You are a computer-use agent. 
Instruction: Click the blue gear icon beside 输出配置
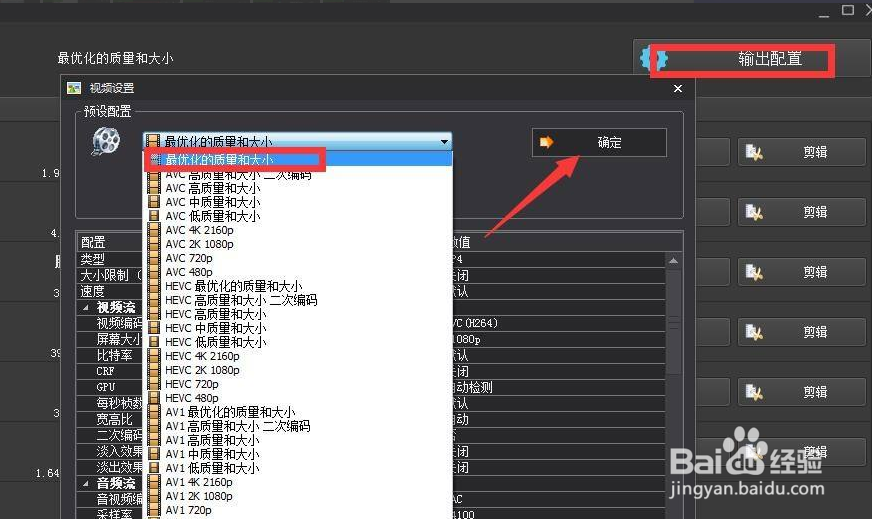coord(654,58)
